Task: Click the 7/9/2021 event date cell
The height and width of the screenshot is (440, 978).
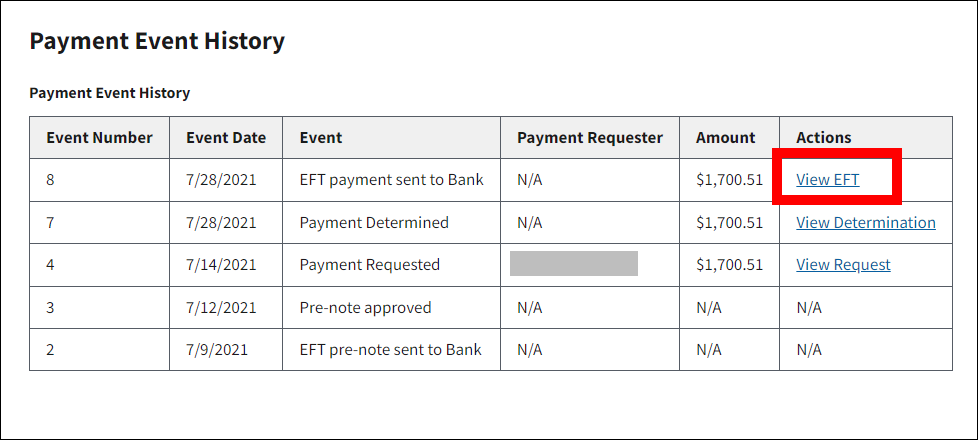Action: tap(217, 350)
